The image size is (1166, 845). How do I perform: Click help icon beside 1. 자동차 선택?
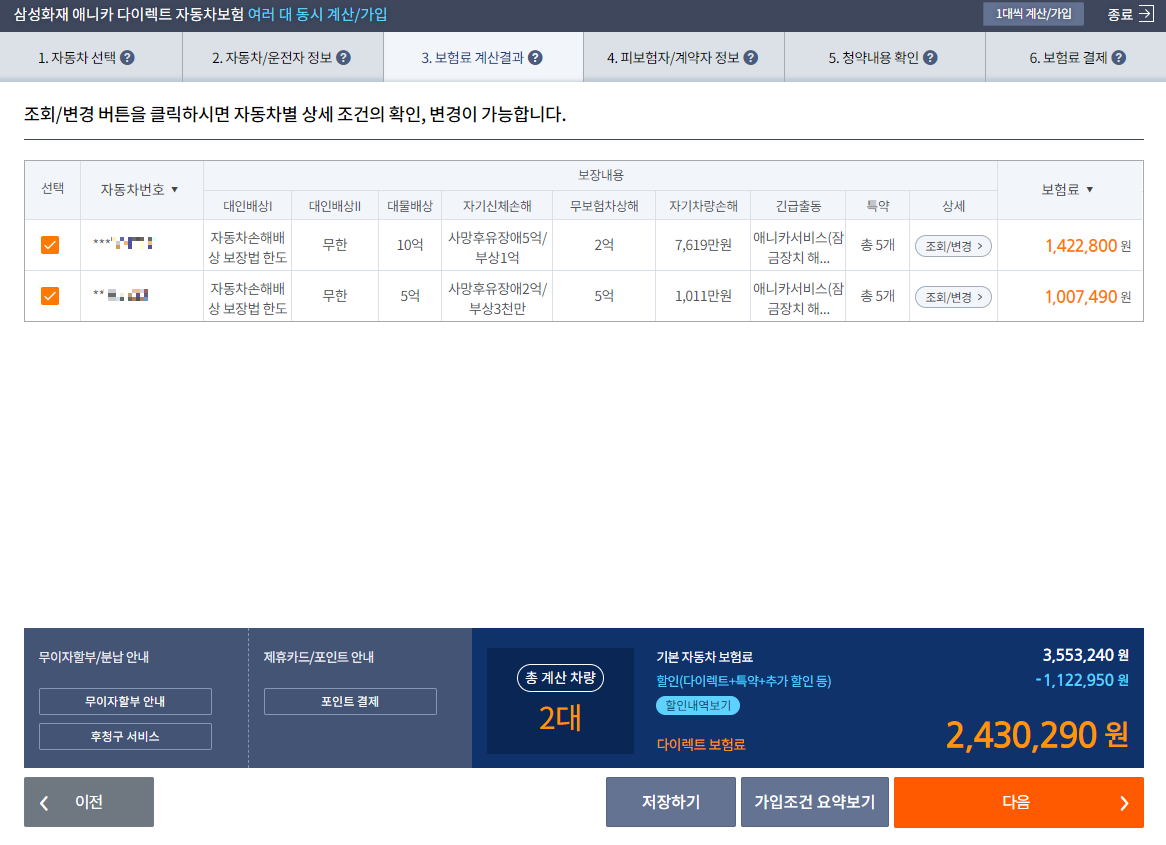tap(127, 57)
